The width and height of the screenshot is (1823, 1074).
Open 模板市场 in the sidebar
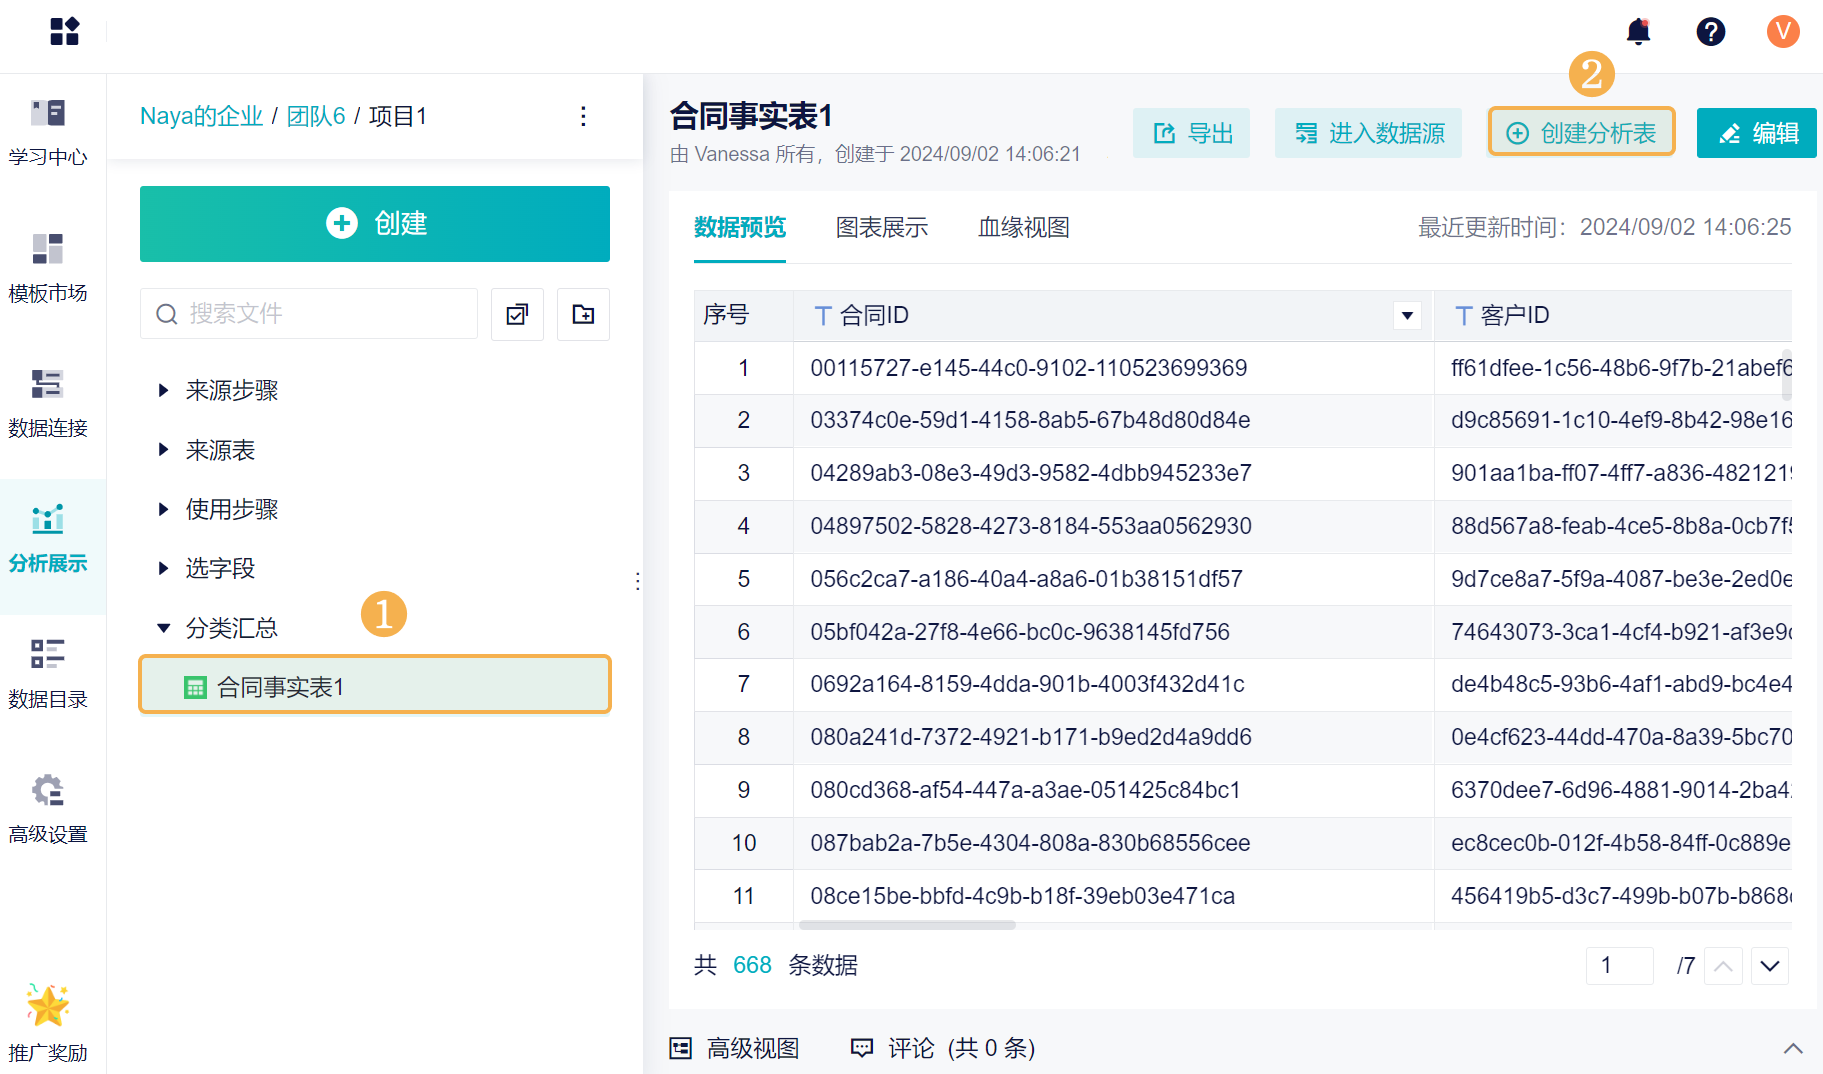point(48,267)
